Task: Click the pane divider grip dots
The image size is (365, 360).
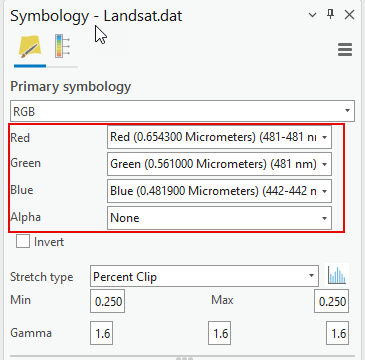Action: (184, 358)
